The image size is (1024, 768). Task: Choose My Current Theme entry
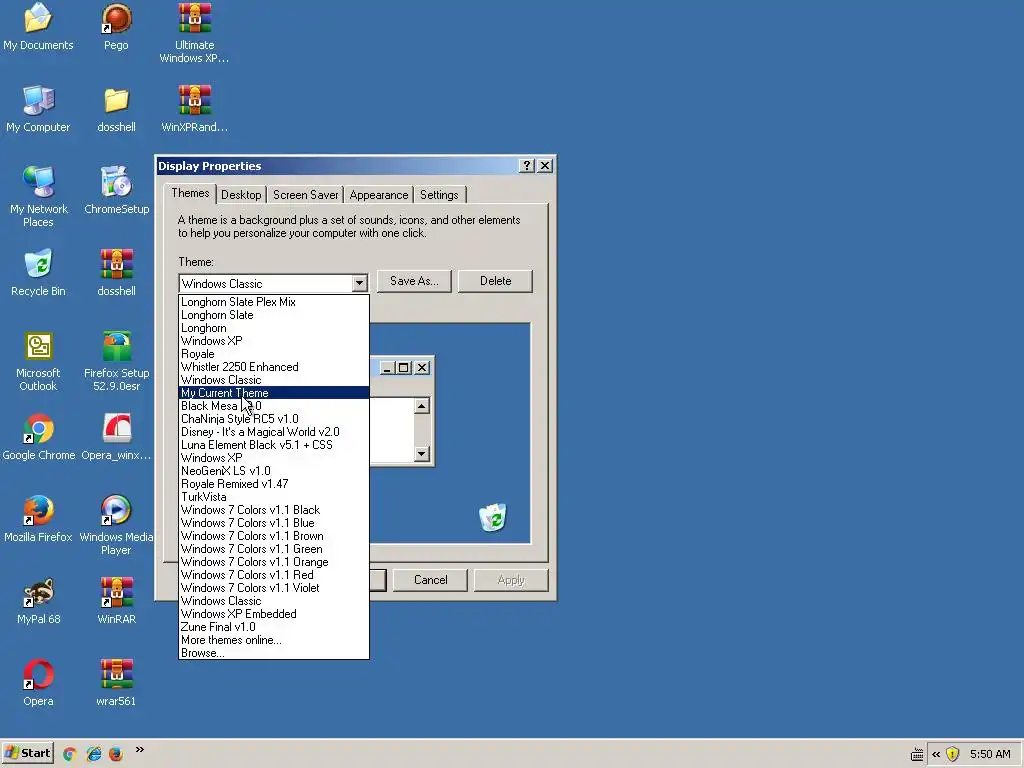[274, 393]
